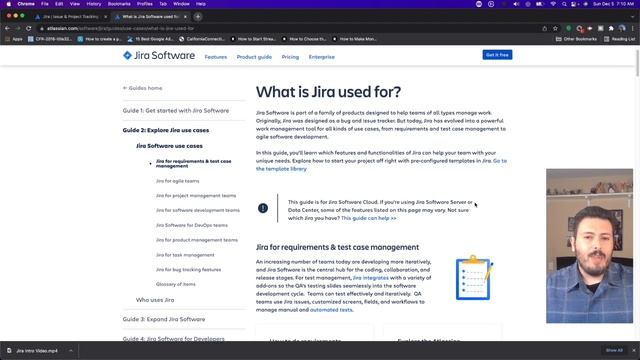
Task: Open the Features nav menu
Action: (216, 57)
